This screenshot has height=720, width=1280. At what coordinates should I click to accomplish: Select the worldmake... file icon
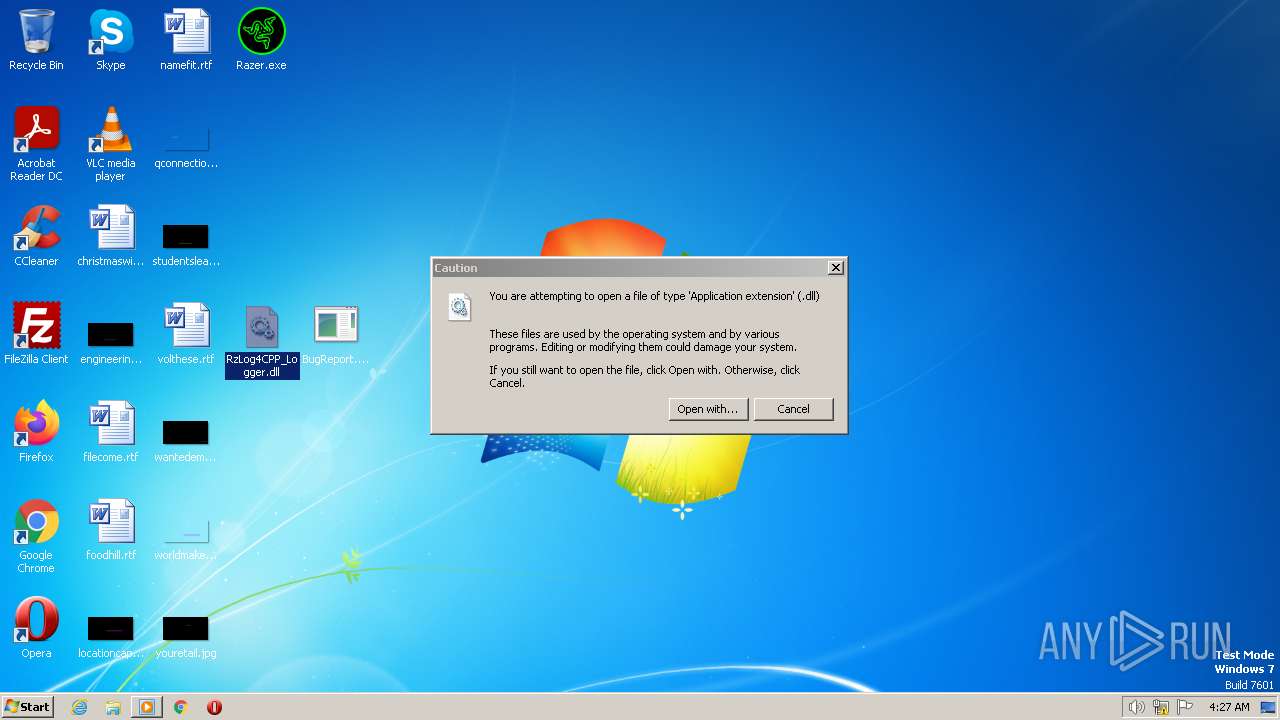[x=186, y=530]
